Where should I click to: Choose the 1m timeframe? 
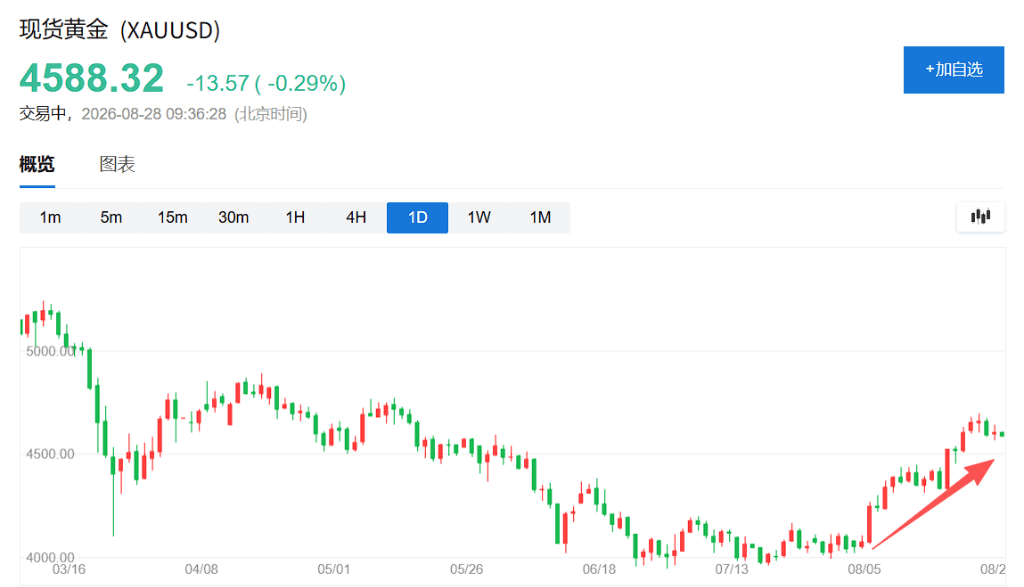[x=50, y=217]
